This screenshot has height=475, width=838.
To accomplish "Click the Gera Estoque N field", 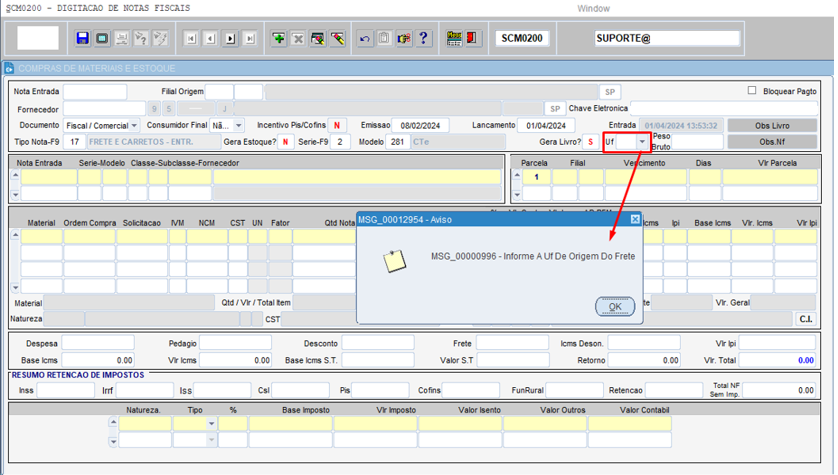I will [285, 142].
